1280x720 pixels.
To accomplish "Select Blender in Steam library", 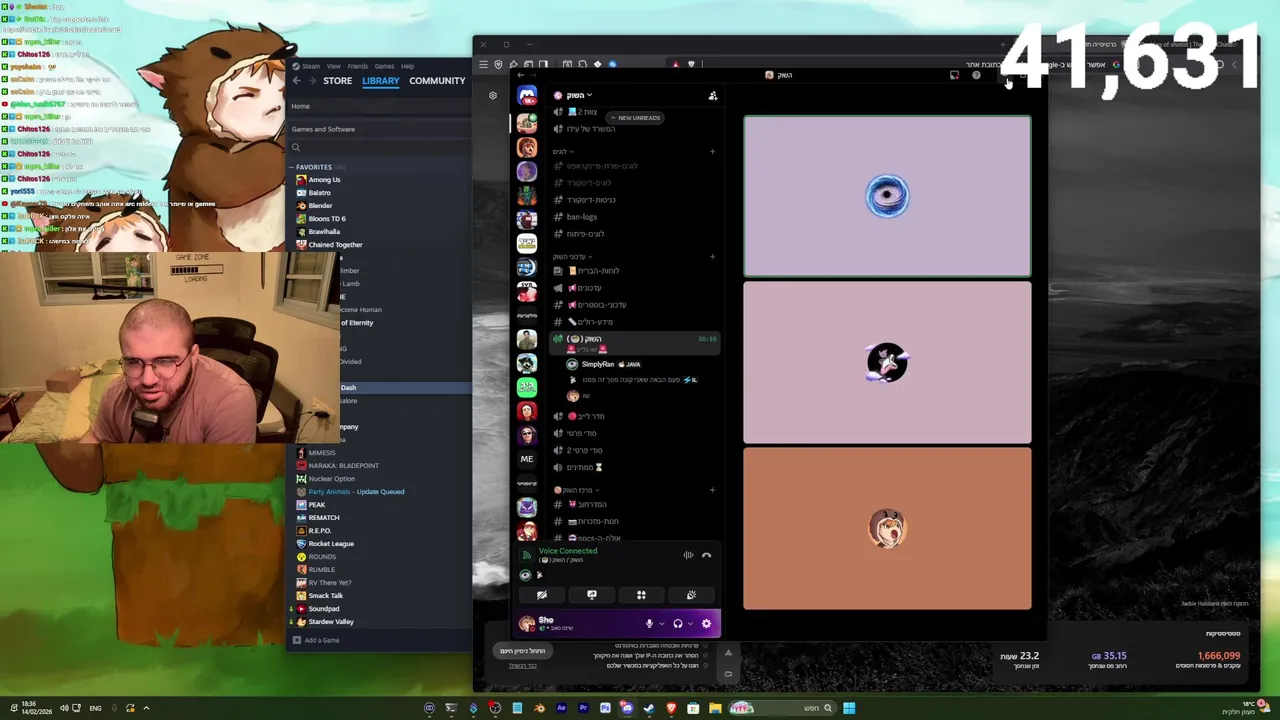I will click(320, 206).
